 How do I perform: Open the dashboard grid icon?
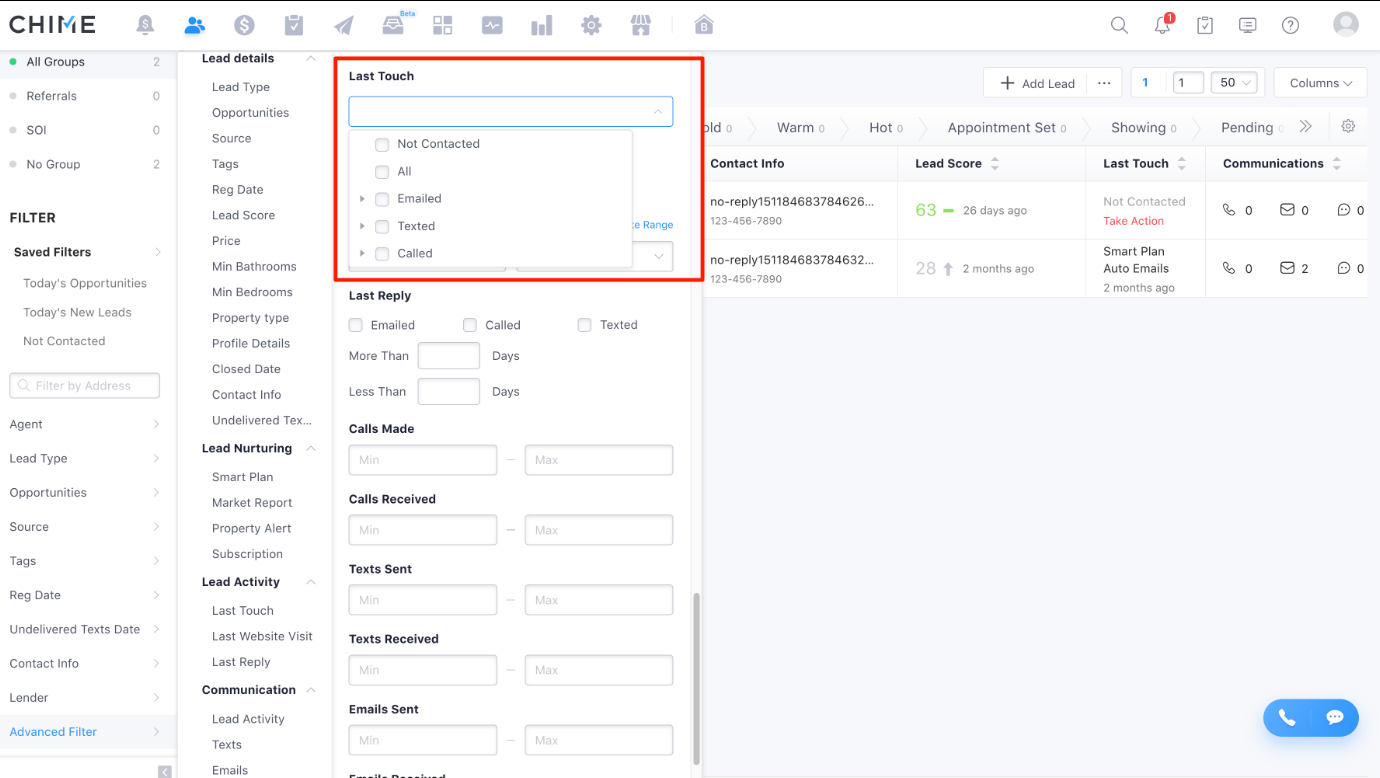[442, 25]
